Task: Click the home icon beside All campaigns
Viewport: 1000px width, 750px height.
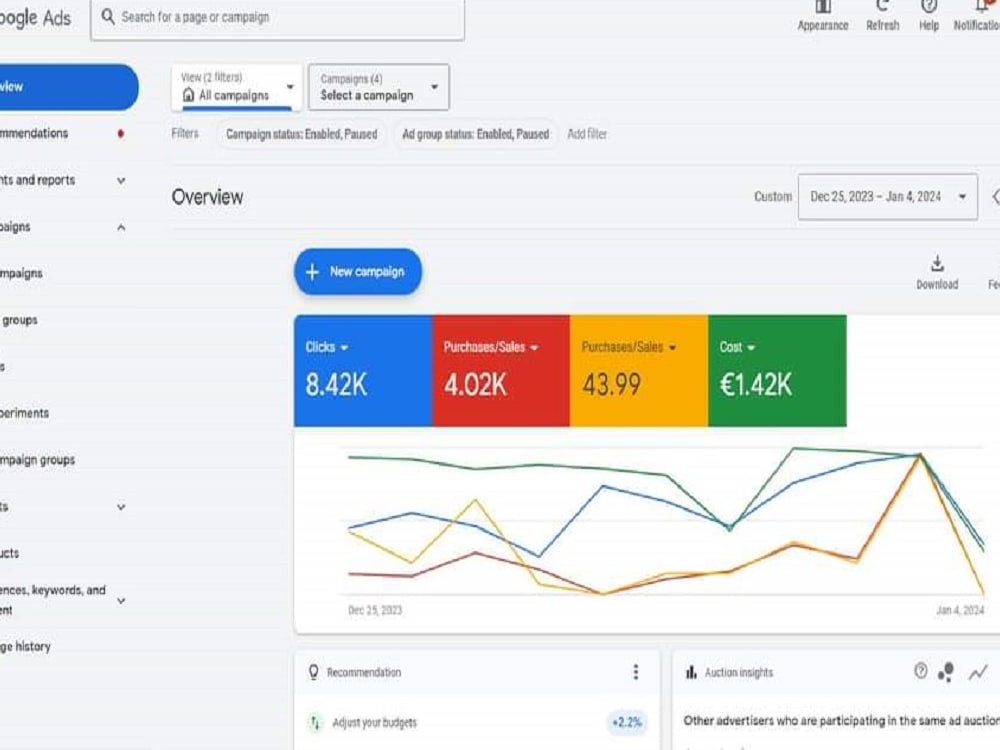Action: [188, 95]
